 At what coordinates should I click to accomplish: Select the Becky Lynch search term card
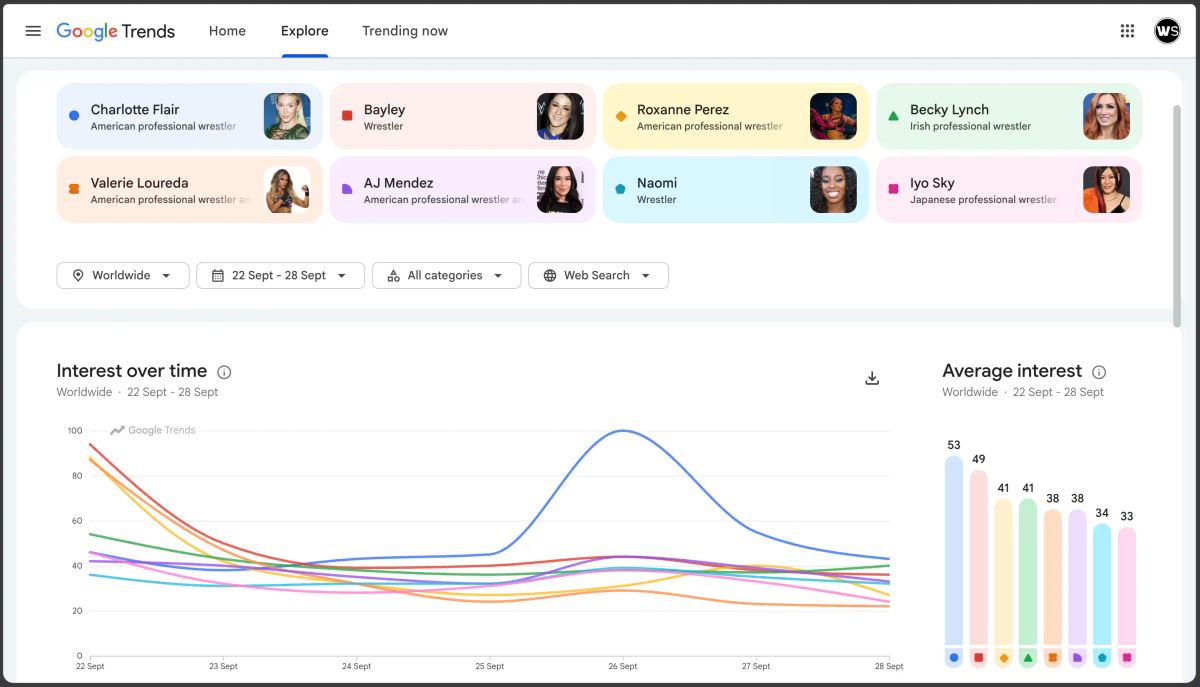click(x=1009, y=116)
